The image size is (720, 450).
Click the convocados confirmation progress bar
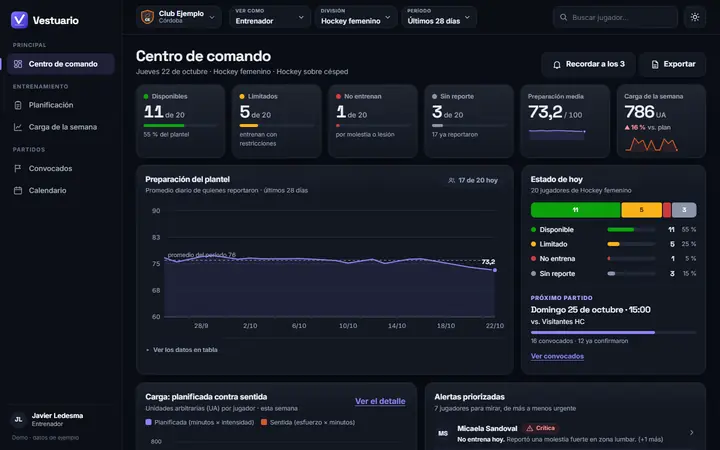click(613, 332)
